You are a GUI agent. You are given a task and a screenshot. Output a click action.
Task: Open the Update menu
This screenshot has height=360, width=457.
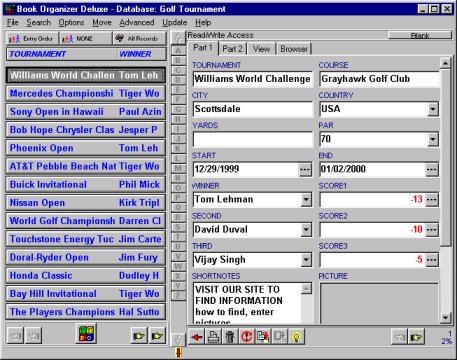pos(175,23)
